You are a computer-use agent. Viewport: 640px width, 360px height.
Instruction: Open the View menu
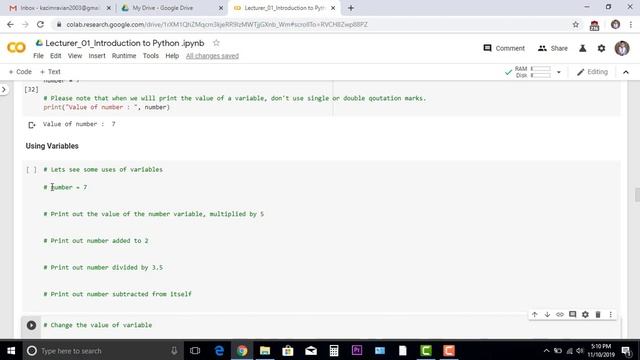click(x=75, y=56)
